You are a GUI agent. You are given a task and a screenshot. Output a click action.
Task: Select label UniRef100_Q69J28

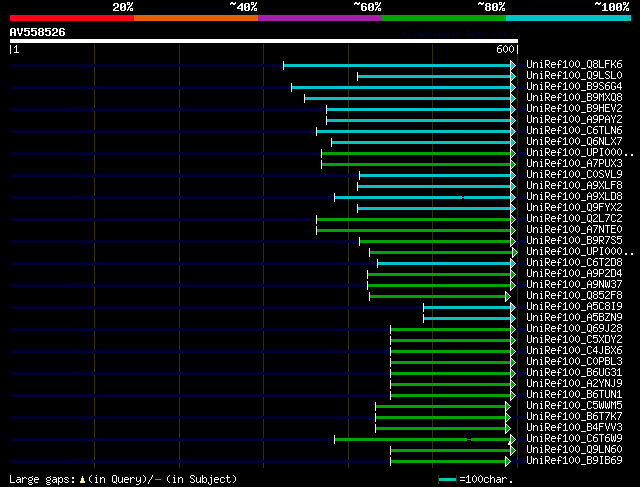[574, 329]
